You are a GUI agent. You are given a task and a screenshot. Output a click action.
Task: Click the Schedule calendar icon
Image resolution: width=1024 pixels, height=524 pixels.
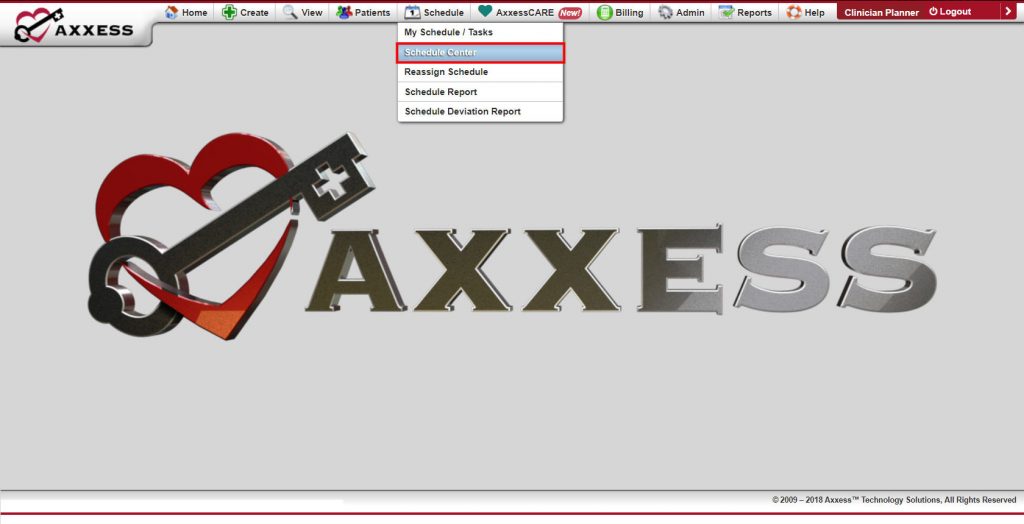412,12
